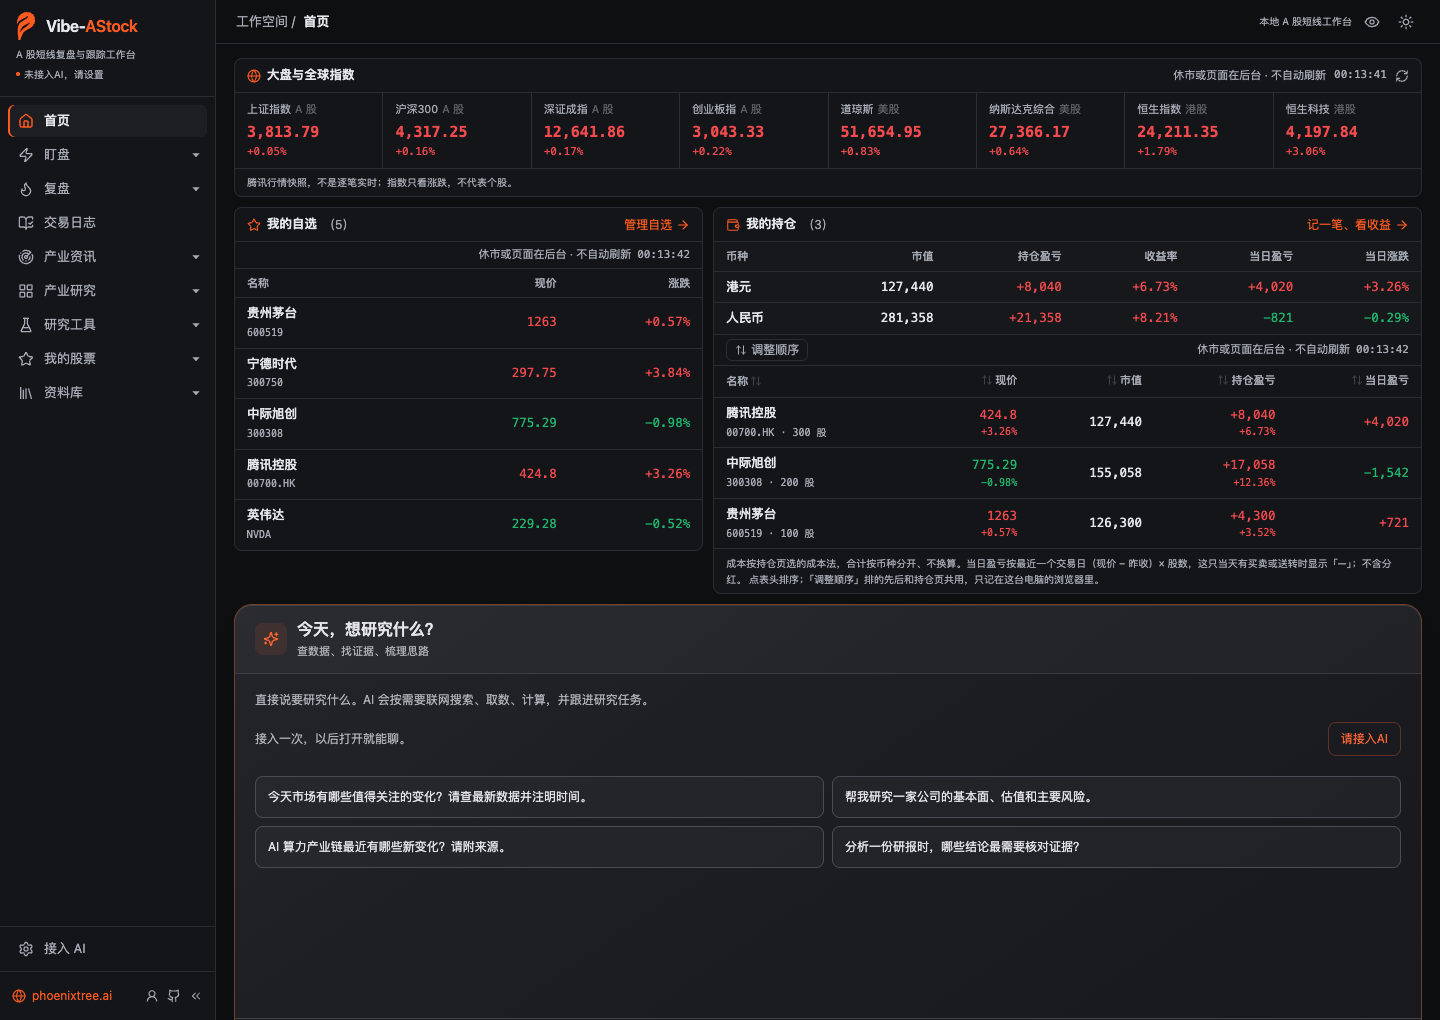
Task: Click the Vibe-AStock logo icon
Action: (26, 26)
